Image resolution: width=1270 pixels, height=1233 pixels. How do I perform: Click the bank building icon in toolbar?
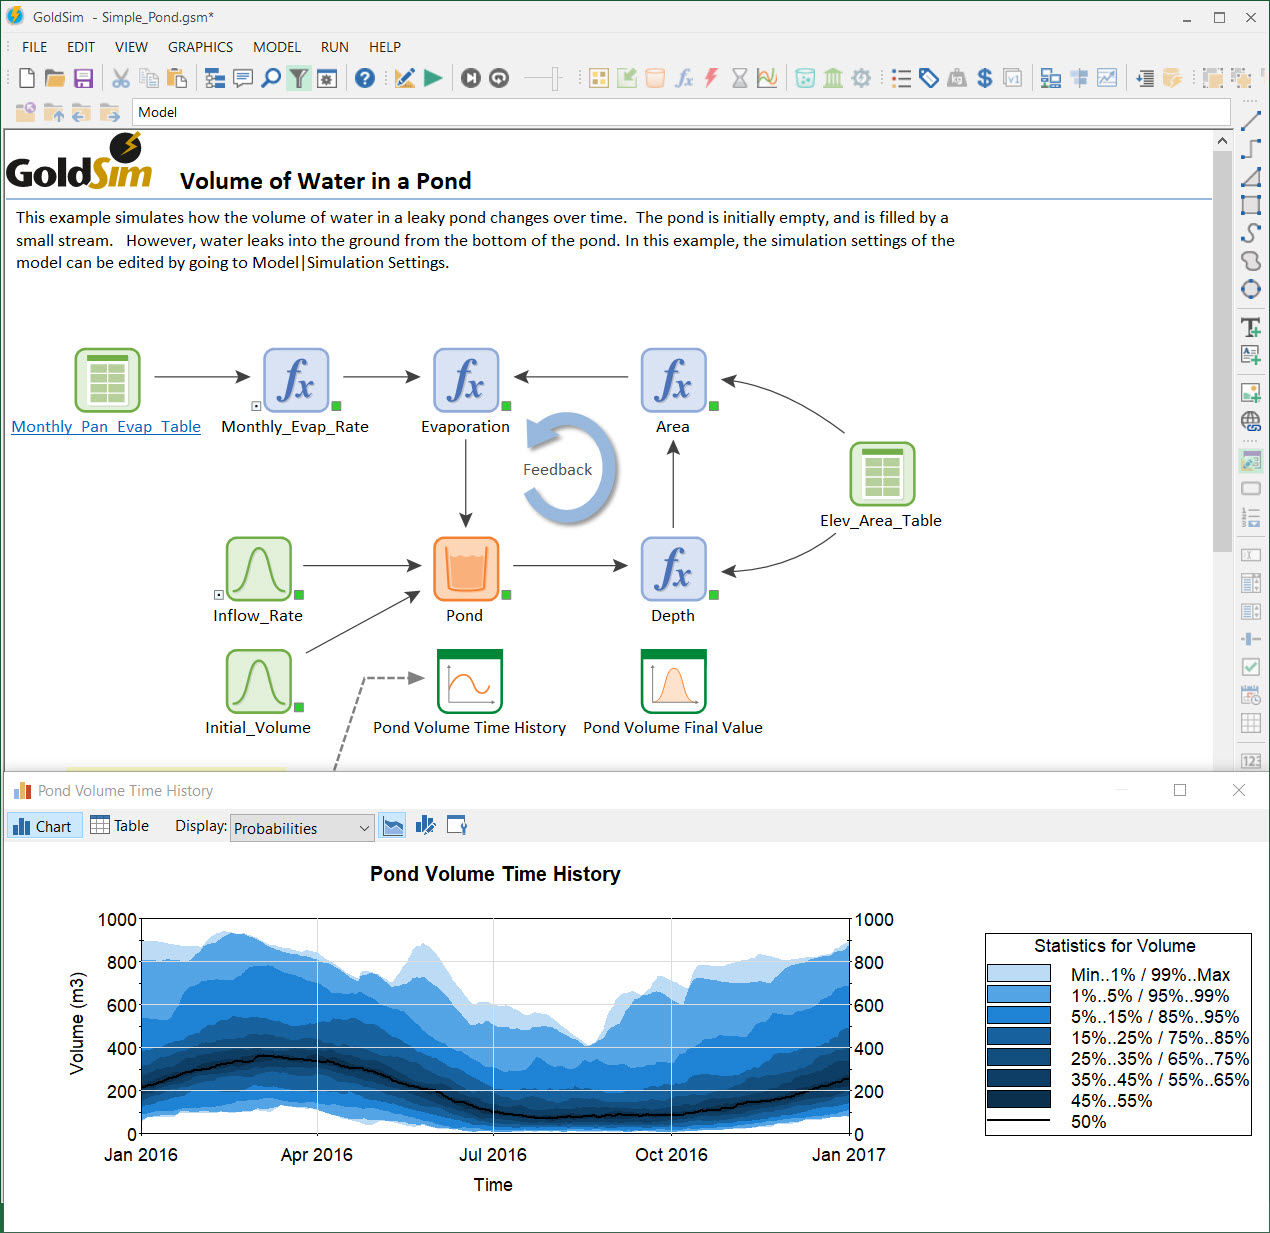(833, 78)
